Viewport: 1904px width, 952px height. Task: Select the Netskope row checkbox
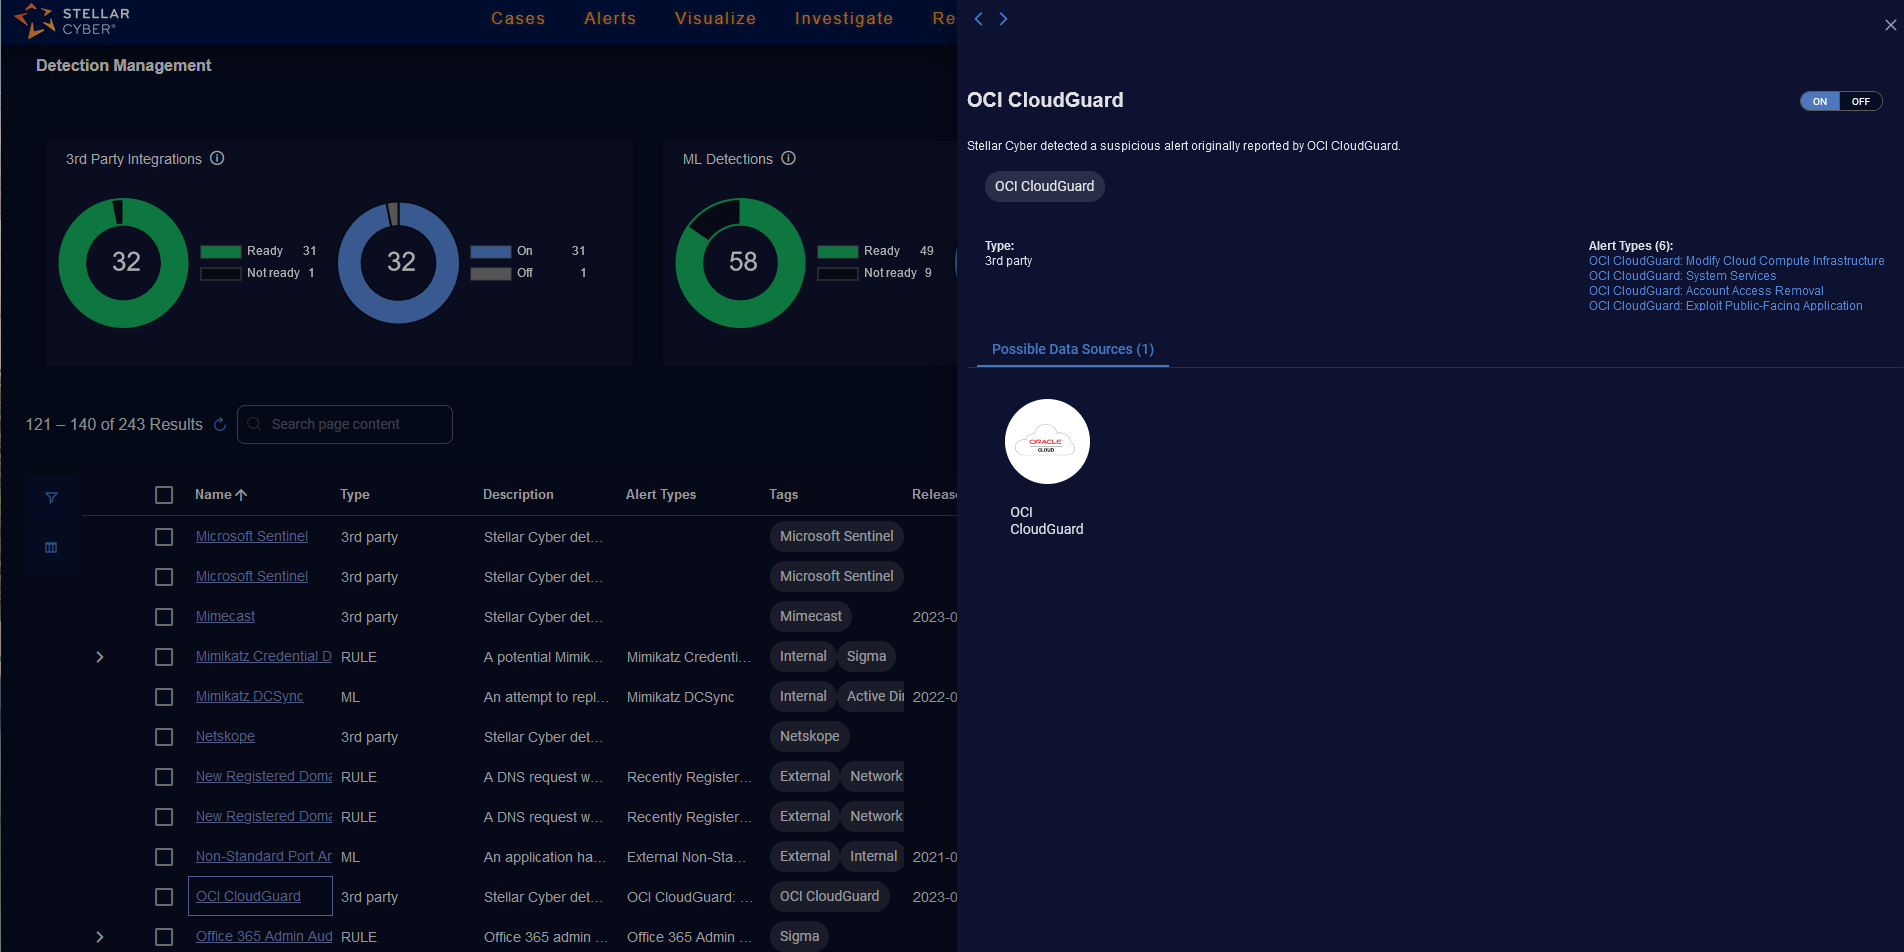tap(164, 737)
